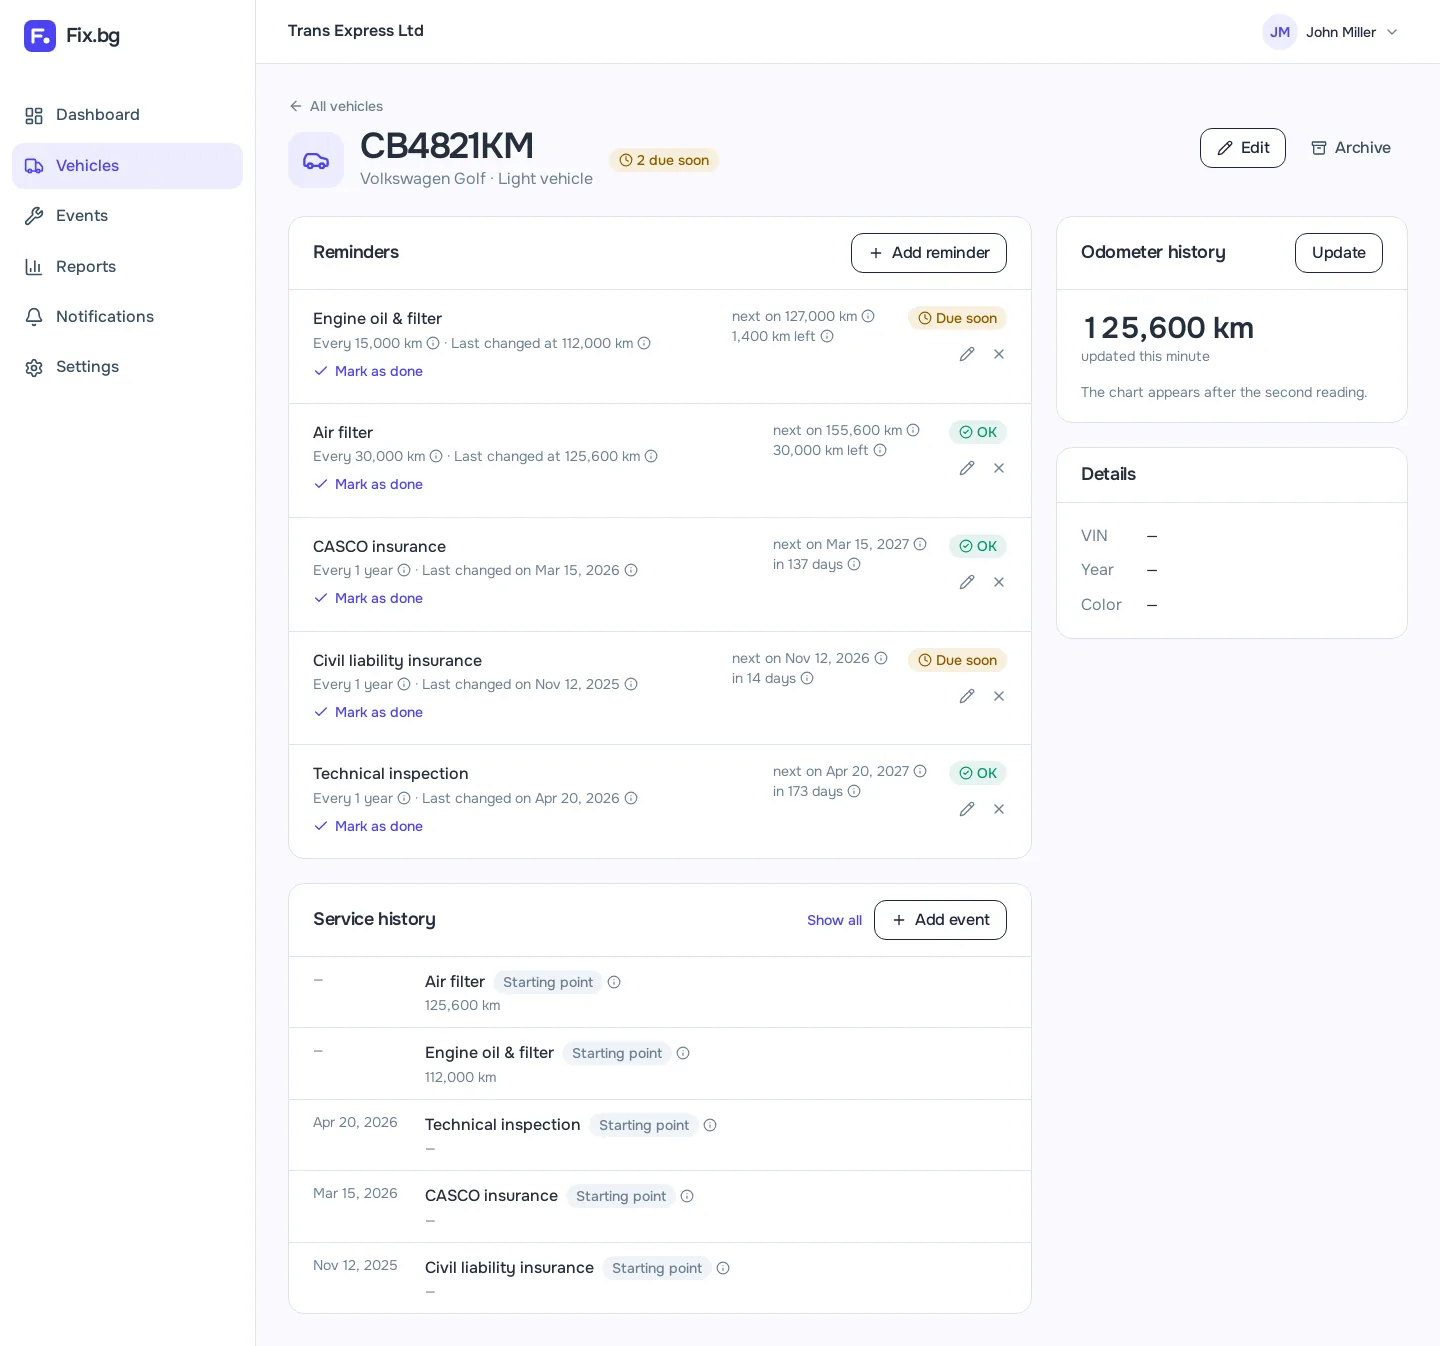
Task: Go back to All vehicles
Action: pyautogui.click(x=336, y=106)
